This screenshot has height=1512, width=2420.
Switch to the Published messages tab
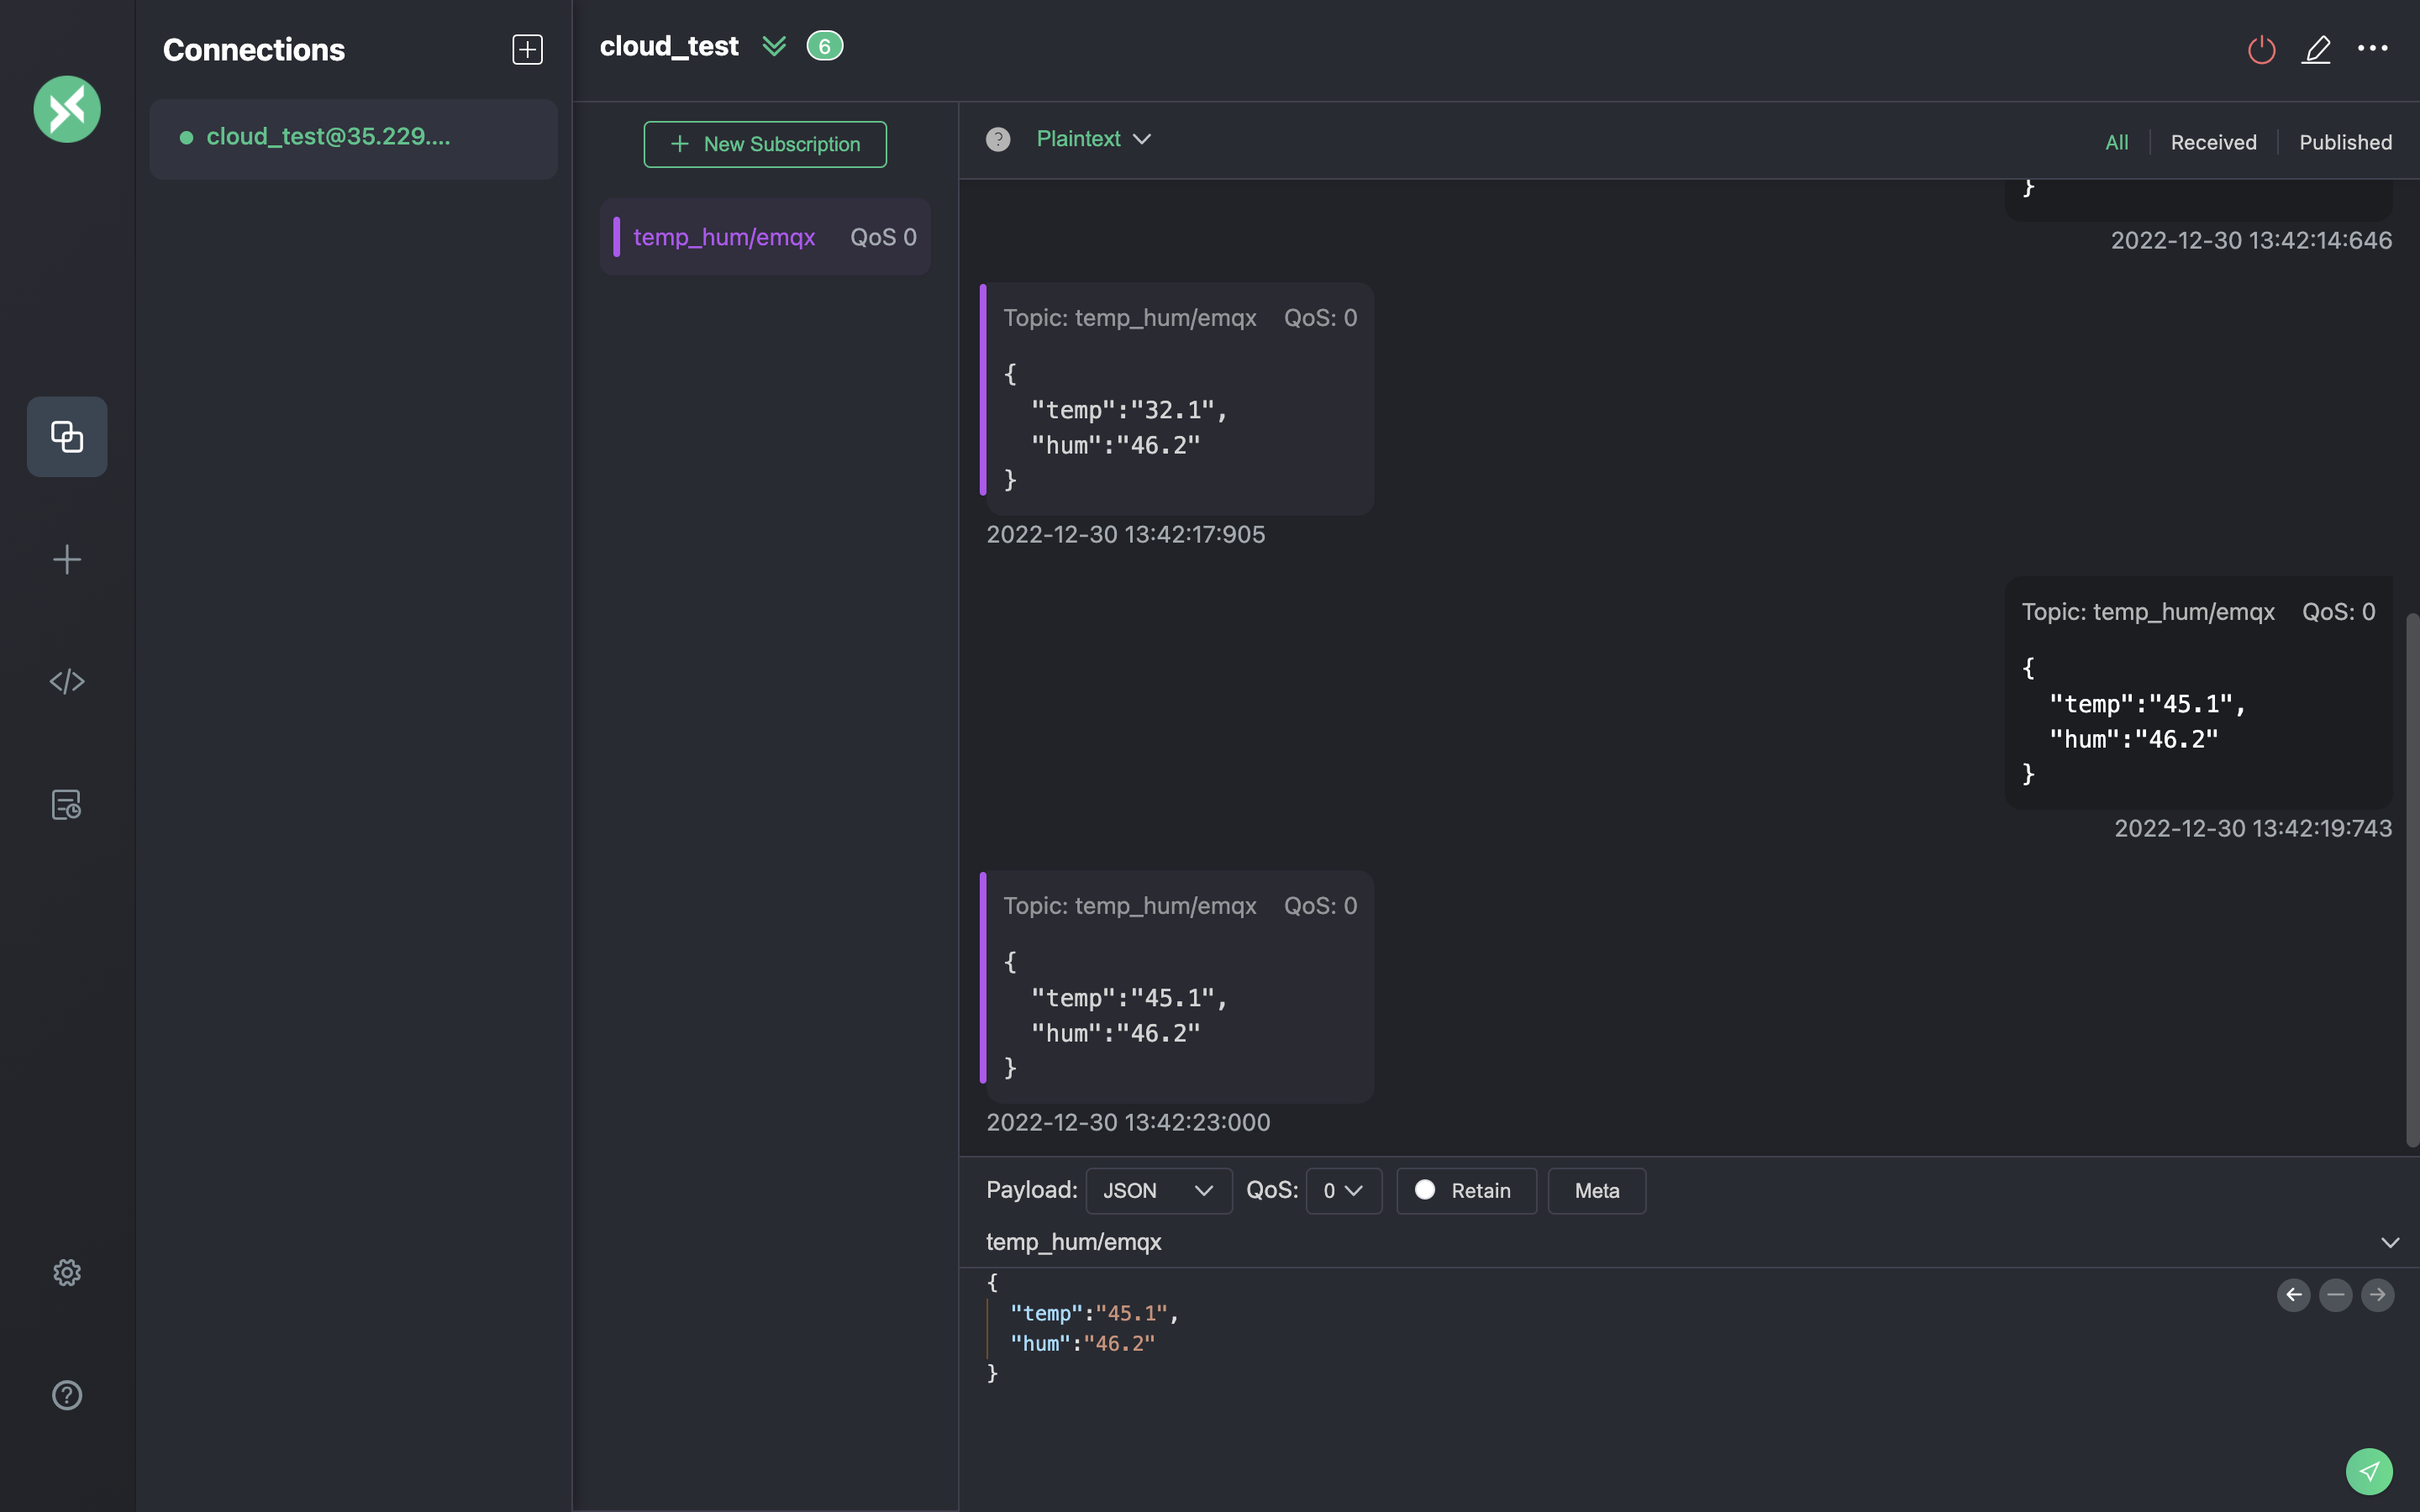[2345, 142]
